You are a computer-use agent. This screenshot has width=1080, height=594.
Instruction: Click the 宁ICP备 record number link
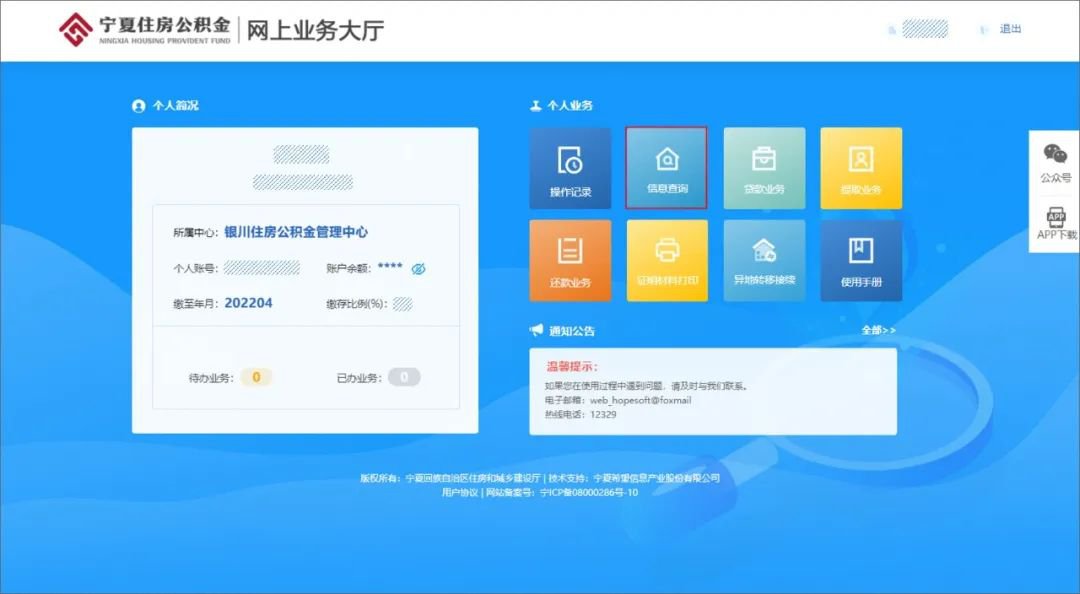coord(588,492)
